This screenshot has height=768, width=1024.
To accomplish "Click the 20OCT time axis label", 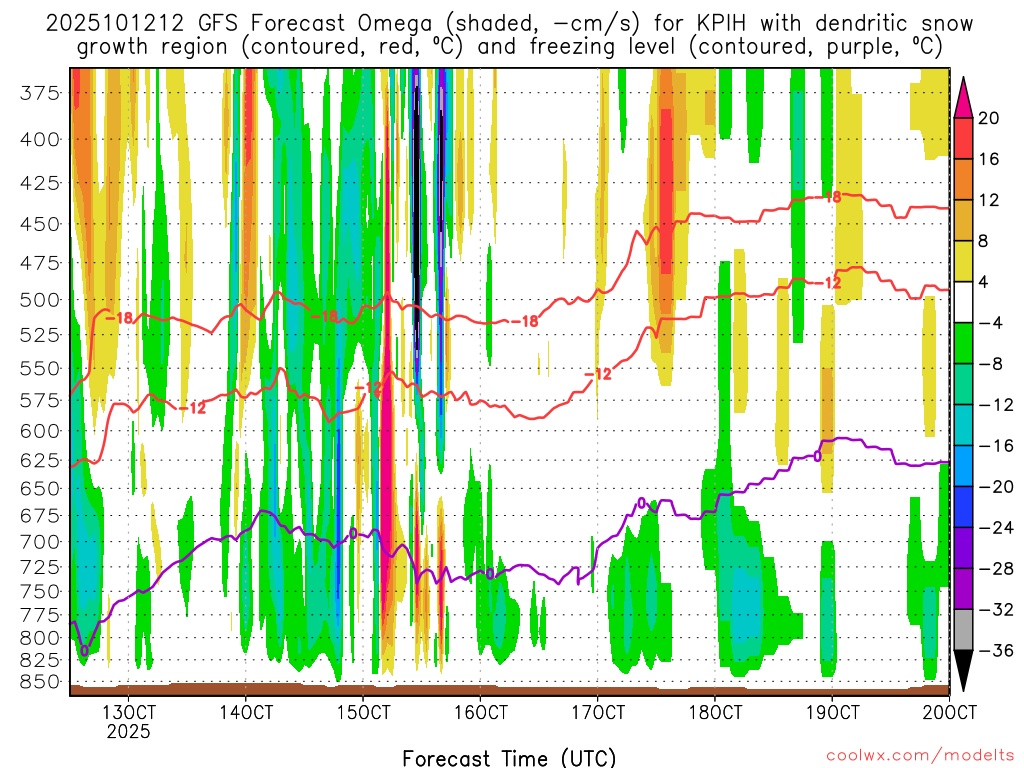I will (x=949, y=712).
